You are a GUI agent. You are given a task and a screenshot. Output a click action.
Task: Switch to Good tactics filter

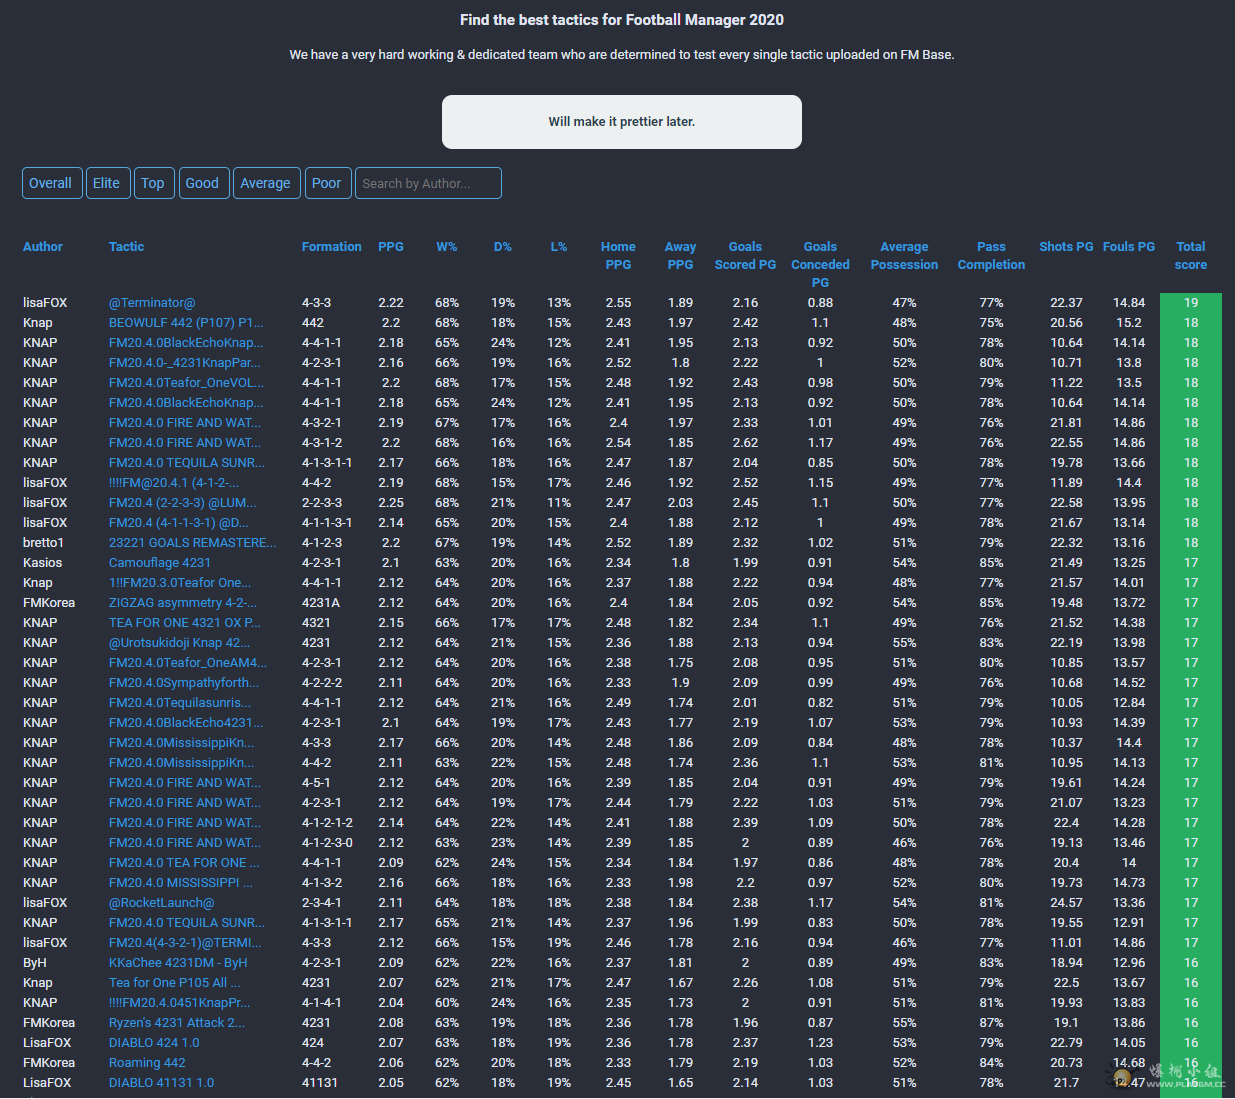point(202,183)
